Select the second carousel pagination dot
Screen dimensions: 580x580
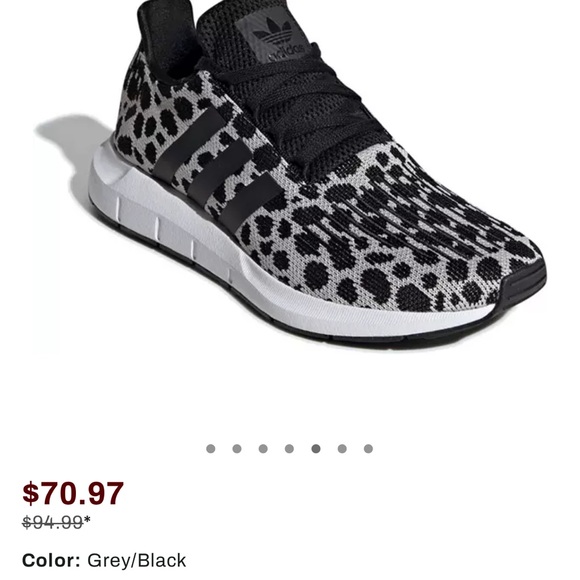[x=237, y=449]
